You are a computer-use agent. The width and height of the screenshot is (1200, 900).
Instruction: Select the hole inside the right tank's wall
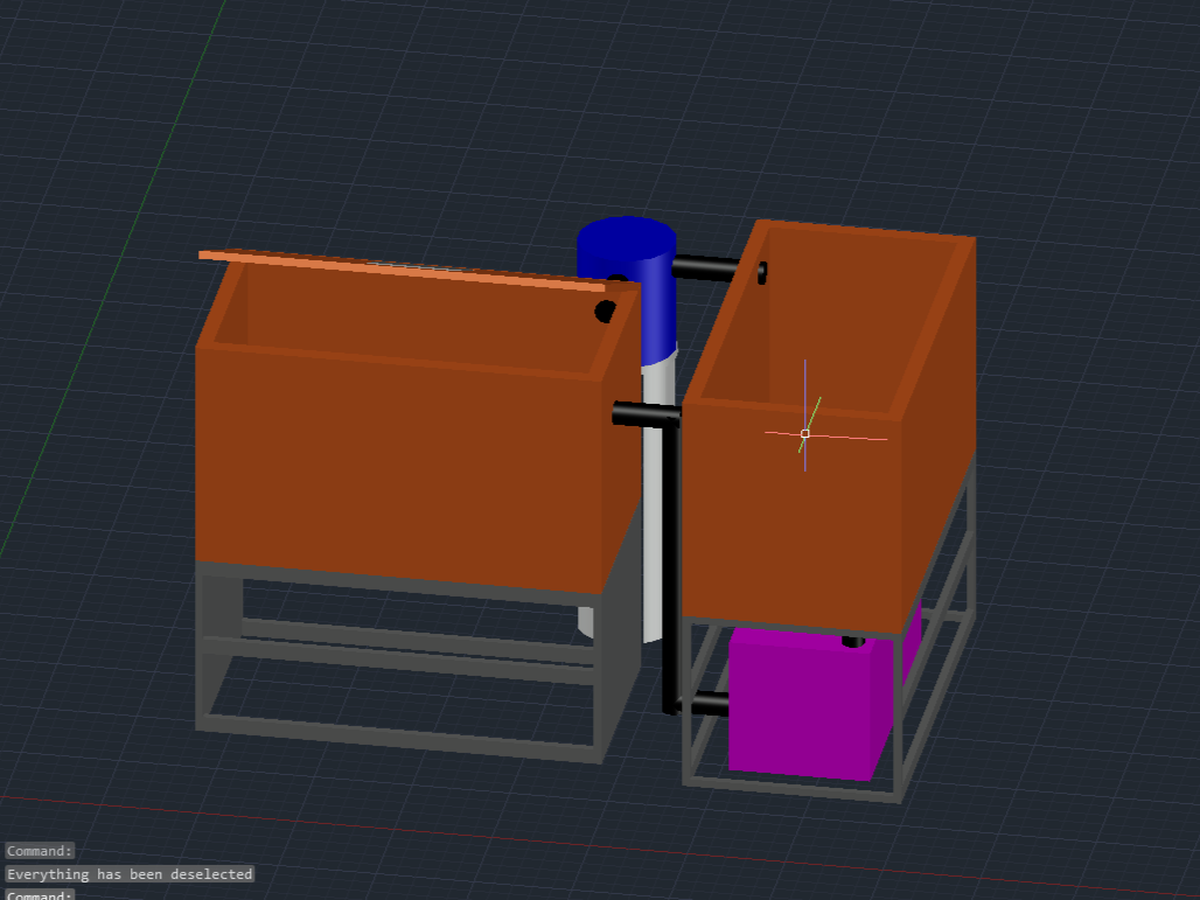tap(762, 272)
